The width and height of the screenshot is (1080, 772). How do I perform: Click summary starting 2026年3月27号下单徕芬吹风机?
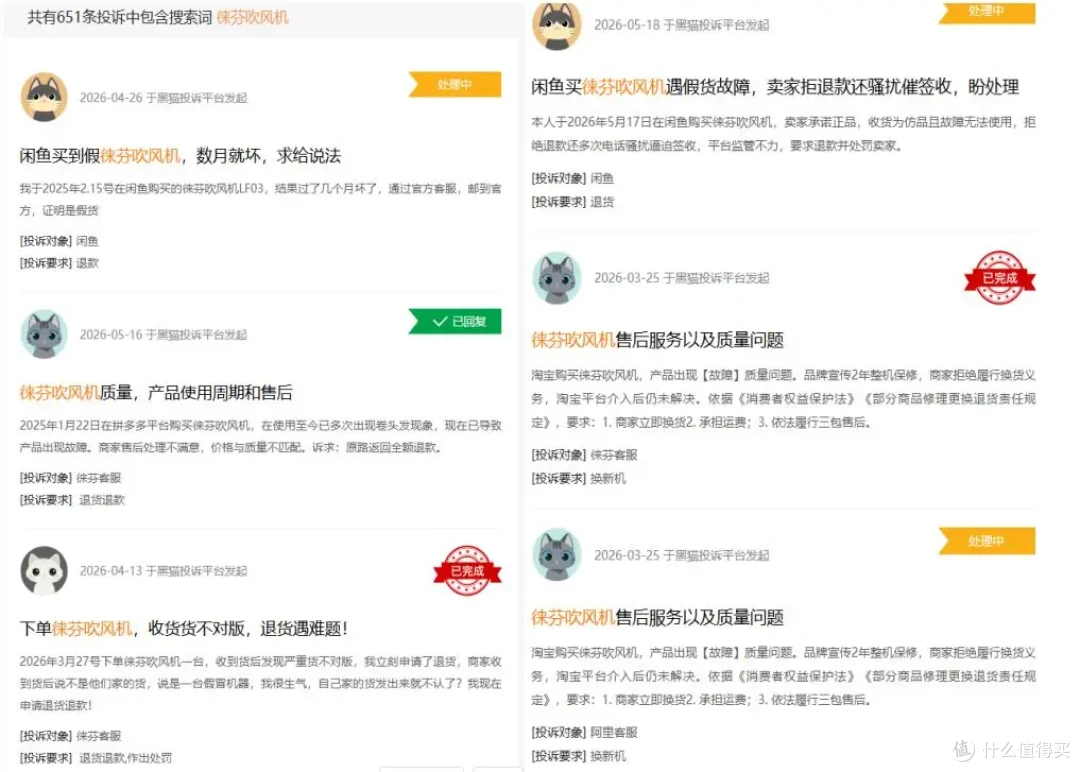[x=260, y=683]
